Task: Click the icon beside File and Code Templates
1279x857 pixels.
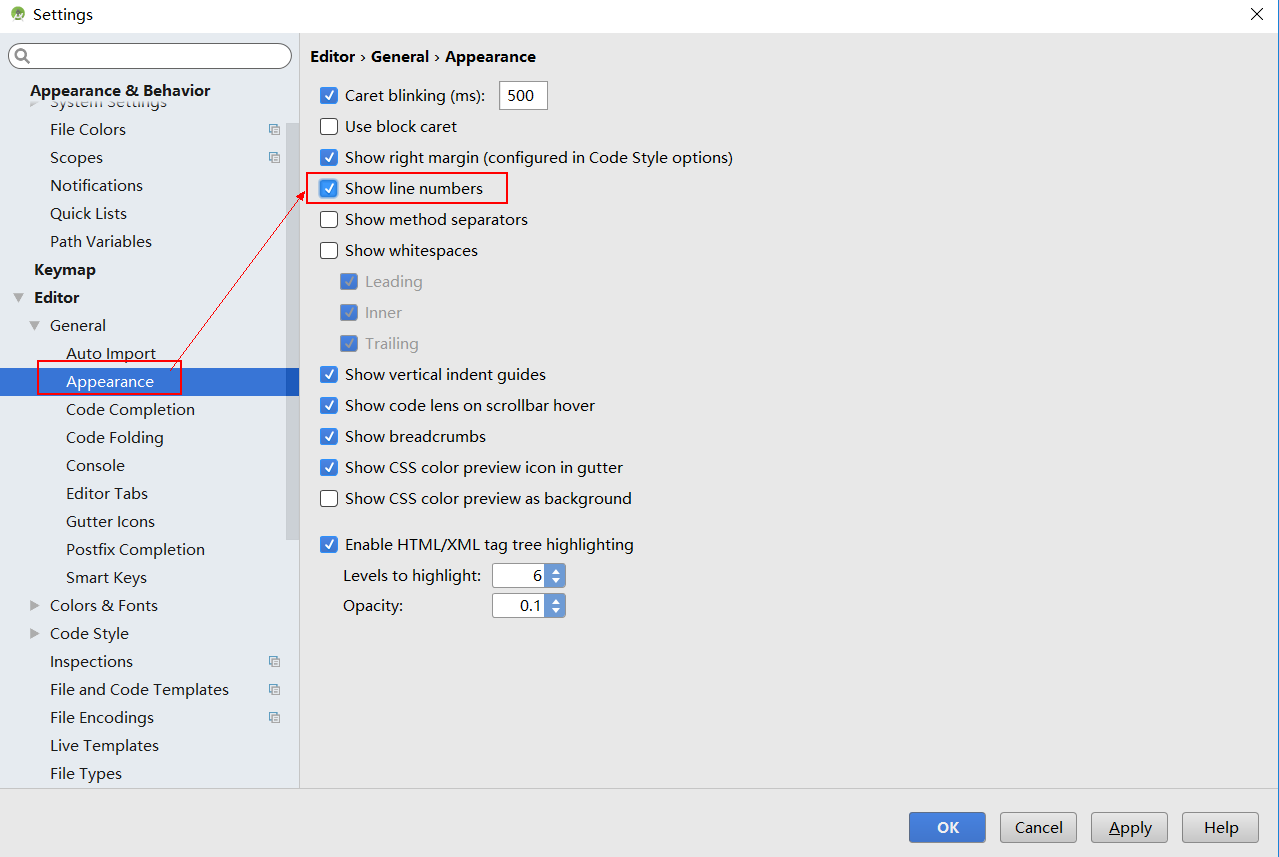Action: coord(274,690)
